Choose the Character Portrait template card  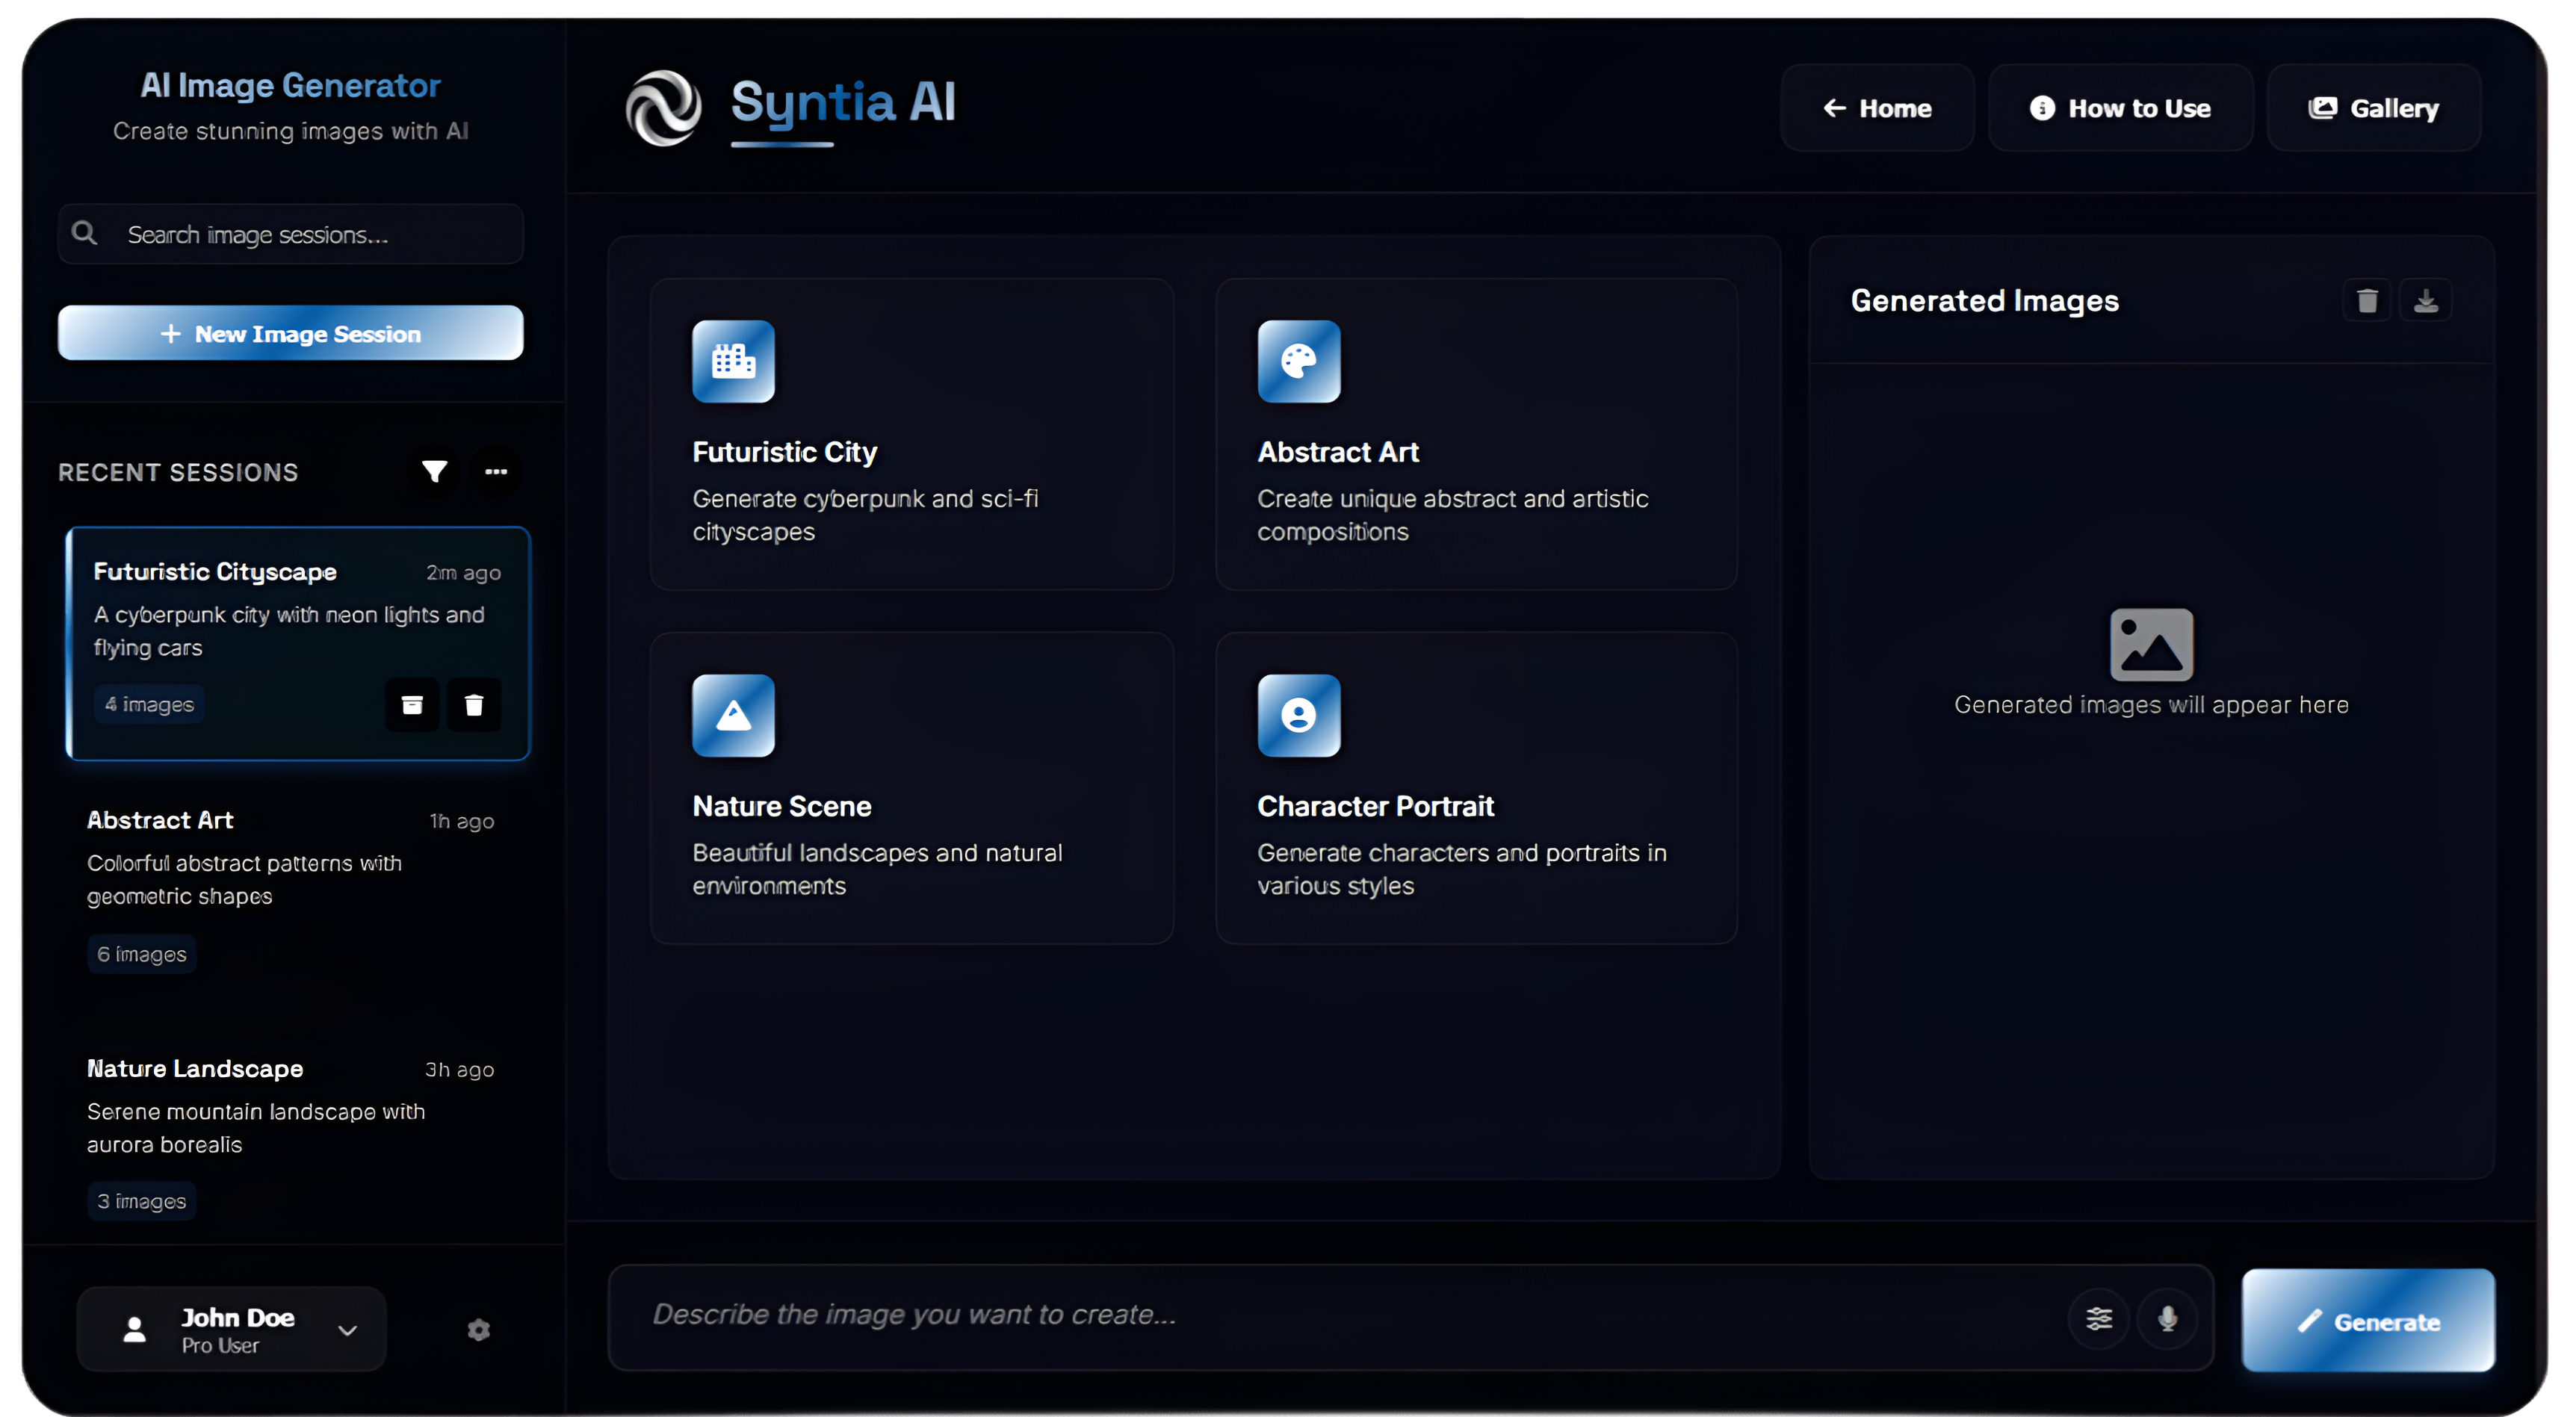1476,788
